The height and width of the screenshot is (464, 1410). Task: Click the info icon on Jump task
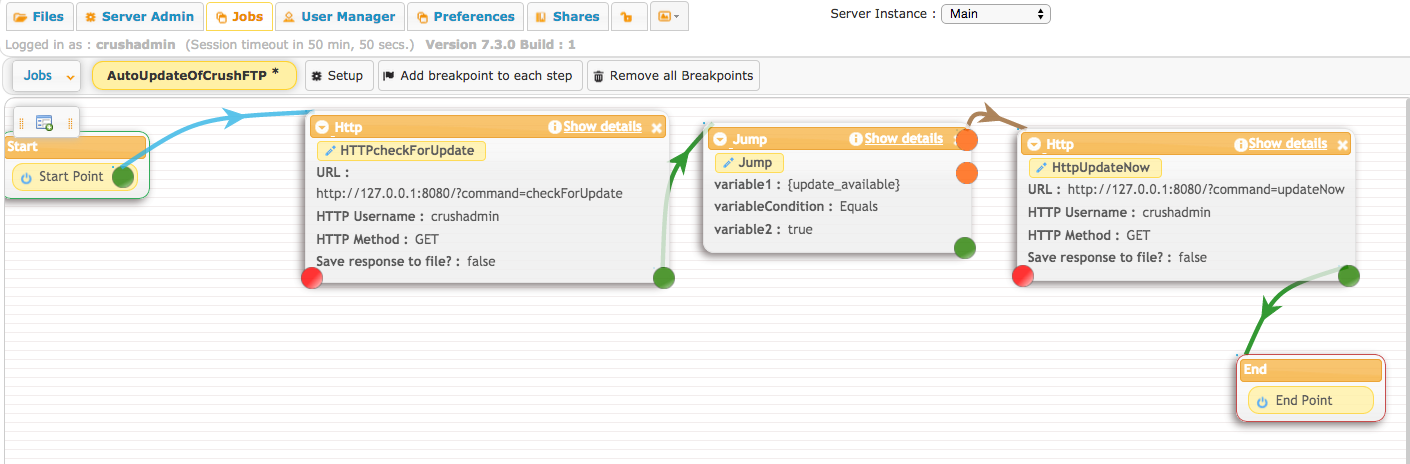pyautogui.click(x=855, y=139)
